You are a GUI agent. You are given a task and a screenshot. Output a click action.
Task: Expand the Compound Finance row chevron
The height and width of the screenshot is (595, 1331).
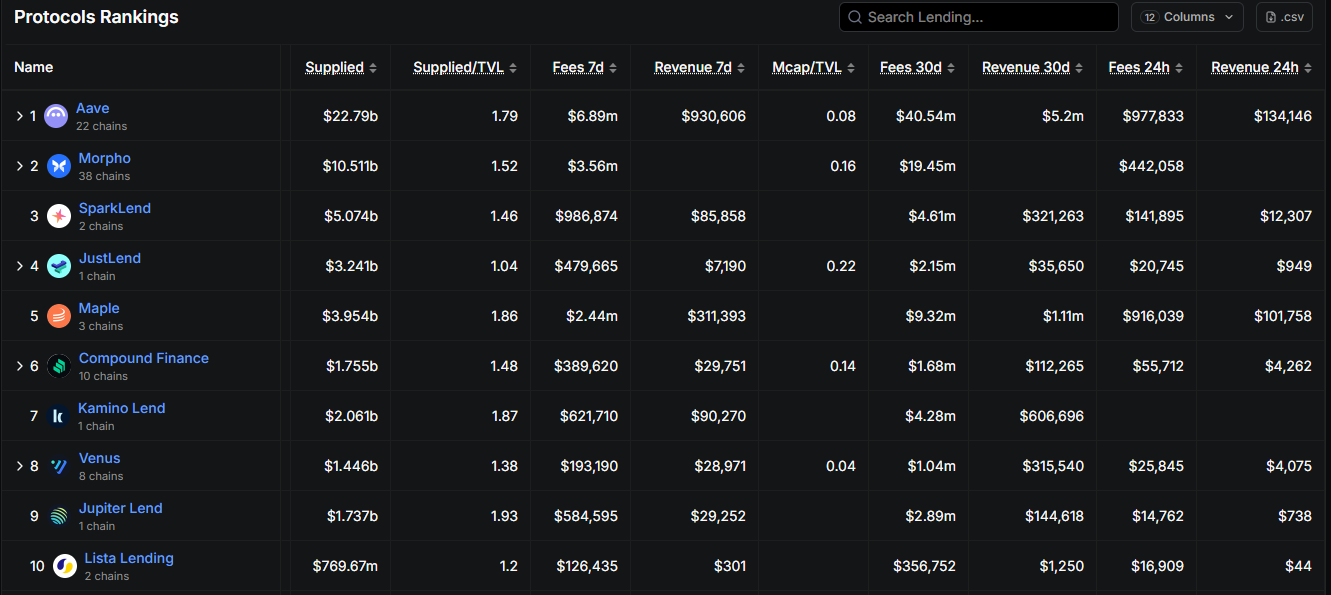[19, 366]
